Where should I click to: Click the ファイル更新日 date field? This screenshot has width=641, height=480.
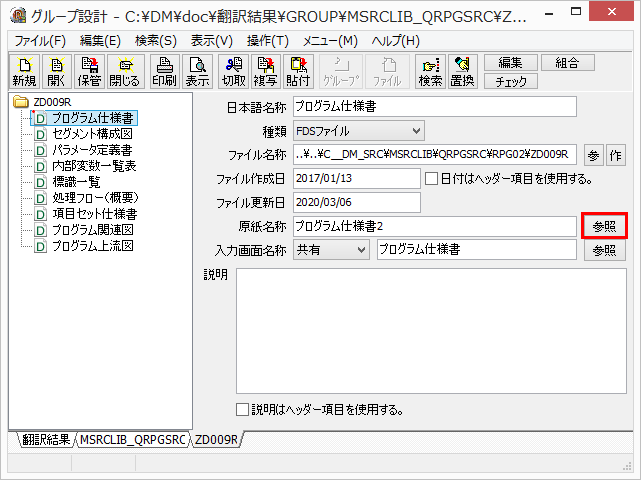(x=357, y=202)
